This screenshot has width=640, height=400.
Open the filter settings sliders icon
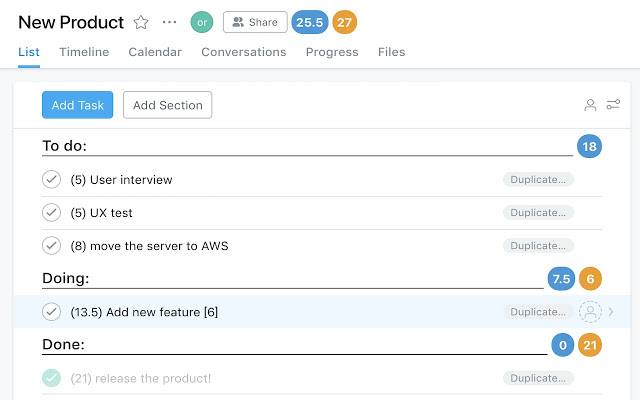[613, 105]
